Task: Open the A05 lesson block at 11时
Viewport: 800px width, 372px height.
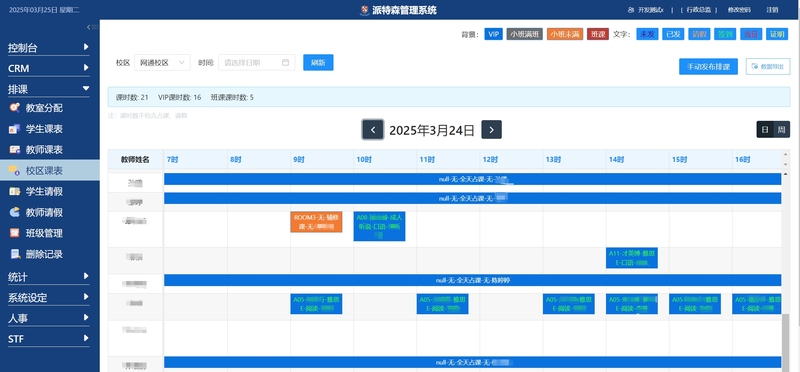Action: [x=442, y=304]
